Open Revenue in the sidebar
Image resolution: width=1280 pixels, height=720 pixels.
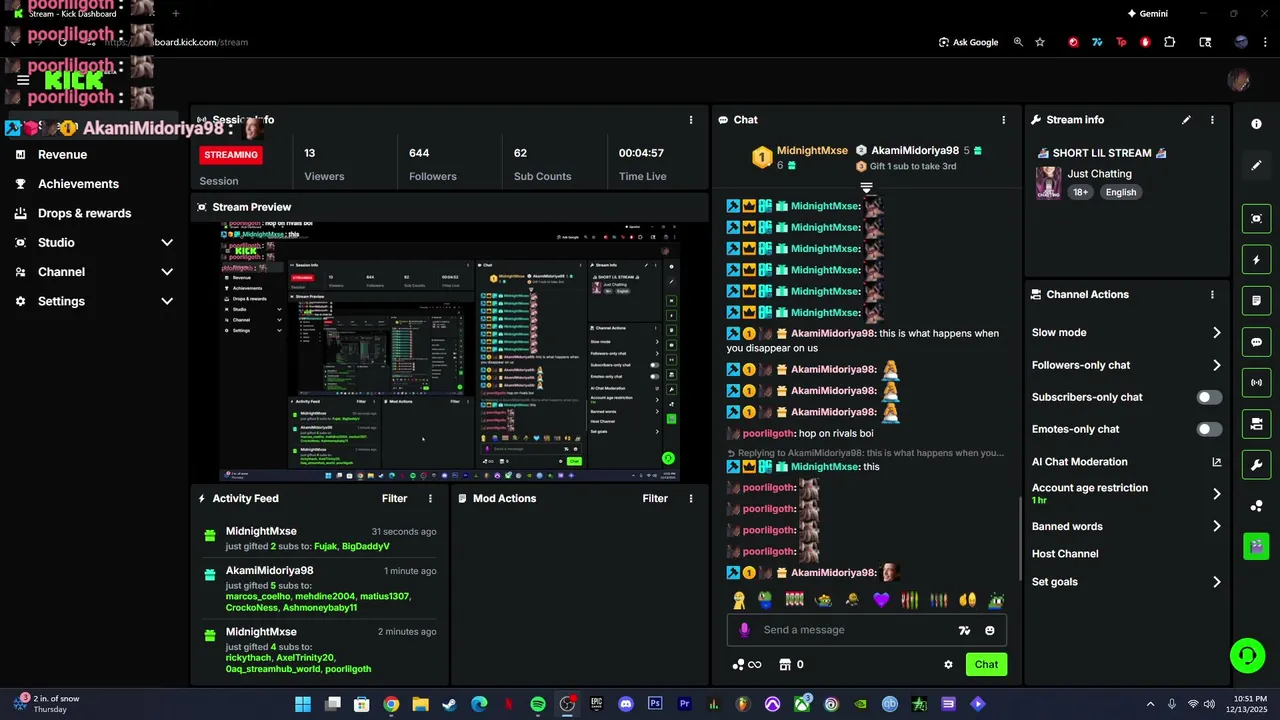pos(62,155)
